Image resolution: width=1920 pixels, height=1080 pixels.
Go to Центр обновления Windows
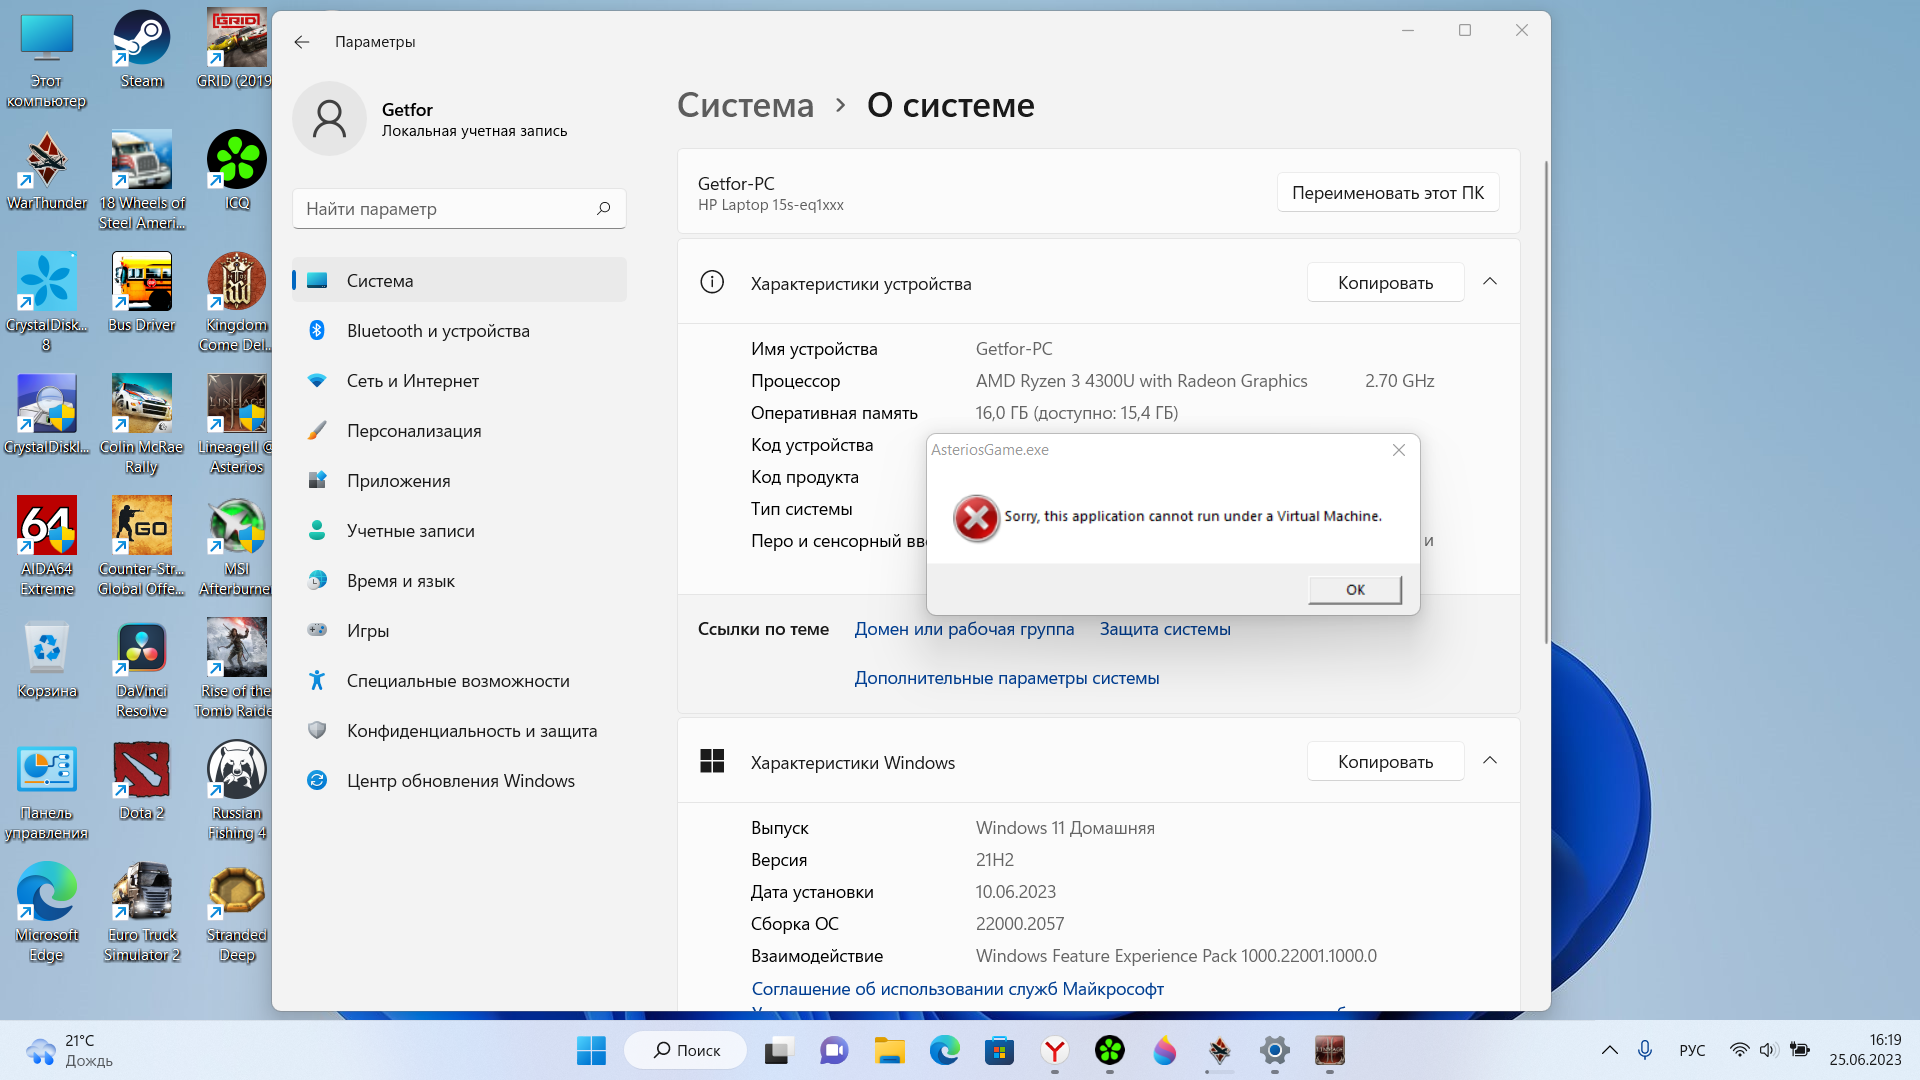[460, 781]
